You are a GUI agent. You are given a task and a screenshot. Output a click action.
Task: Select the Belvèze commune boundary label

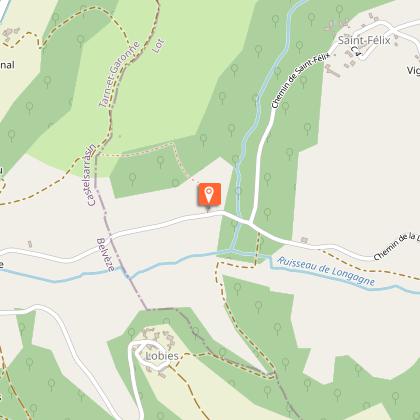pos(106,254)
